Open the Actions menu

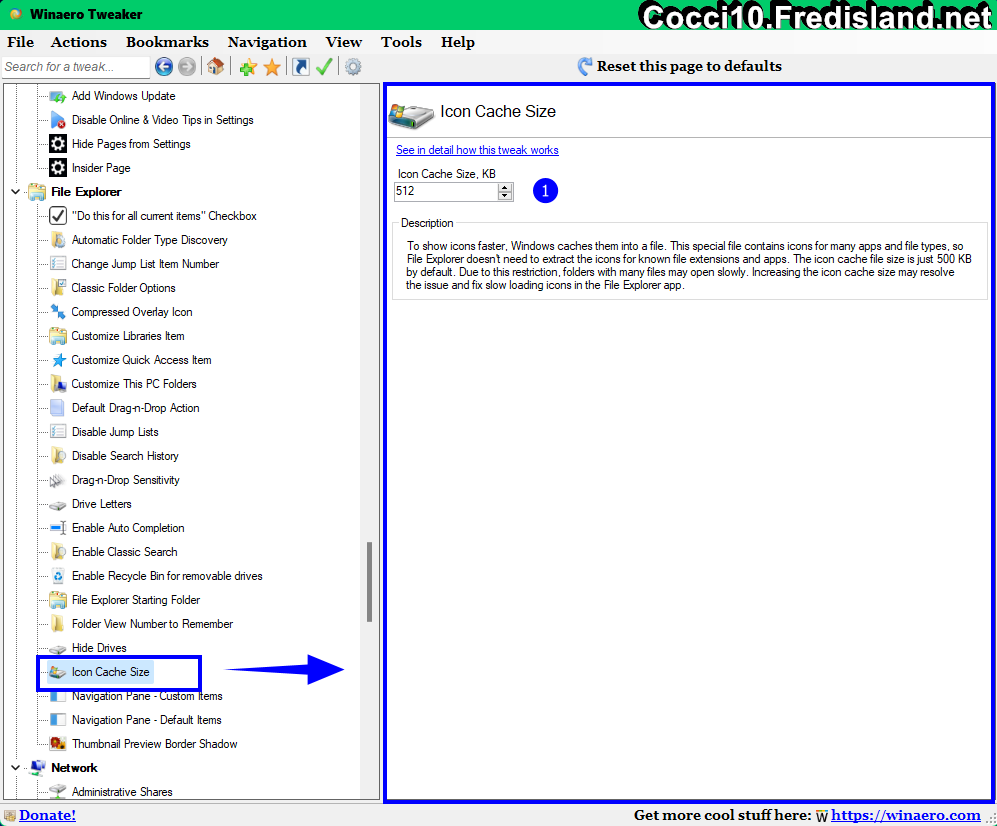tap(79, 42)
